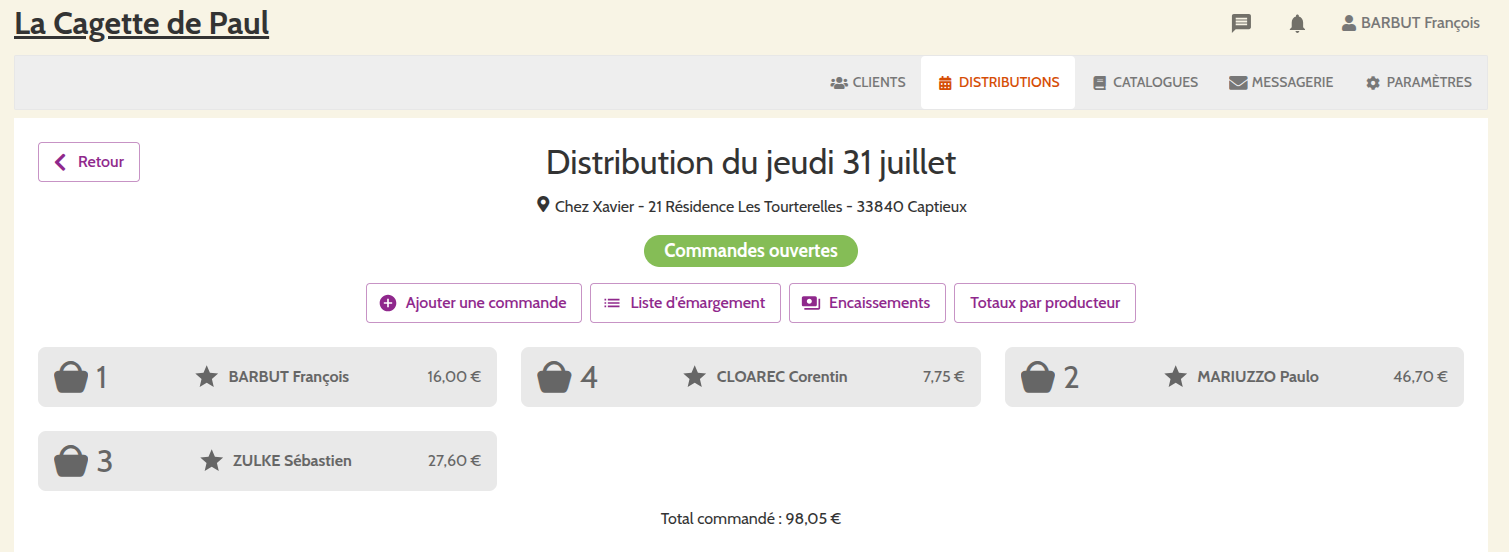Click Ajouter une commande button

[474, 303]
